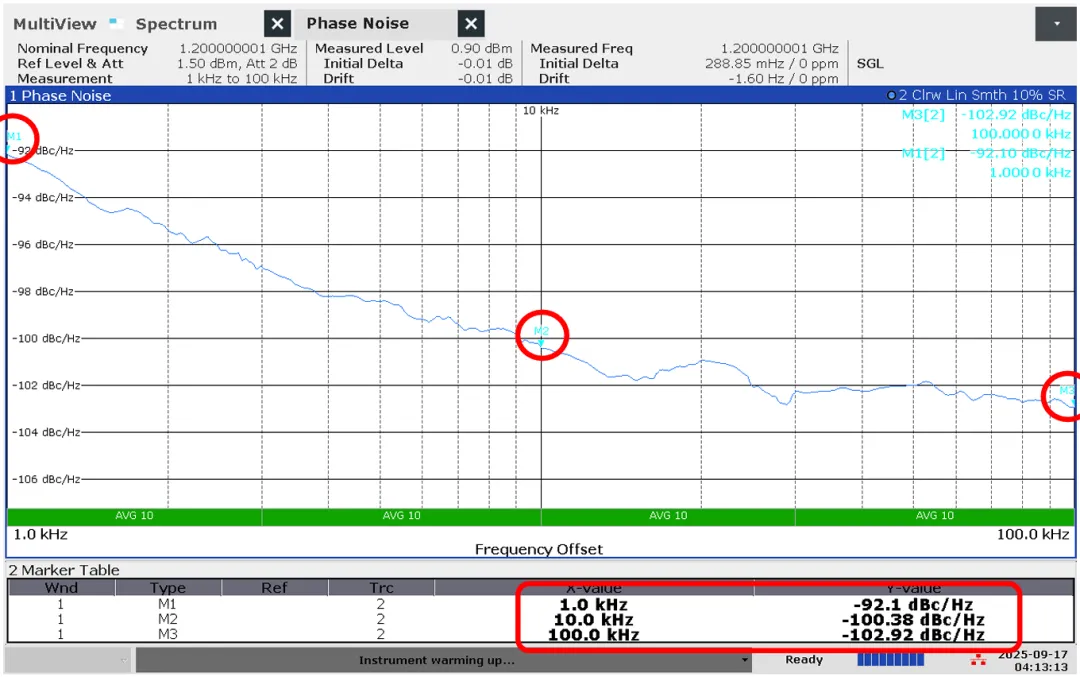Switch to the MultiView tab
The height and width of the screenshot is (677, 1080).
click(x=55, y=24)
